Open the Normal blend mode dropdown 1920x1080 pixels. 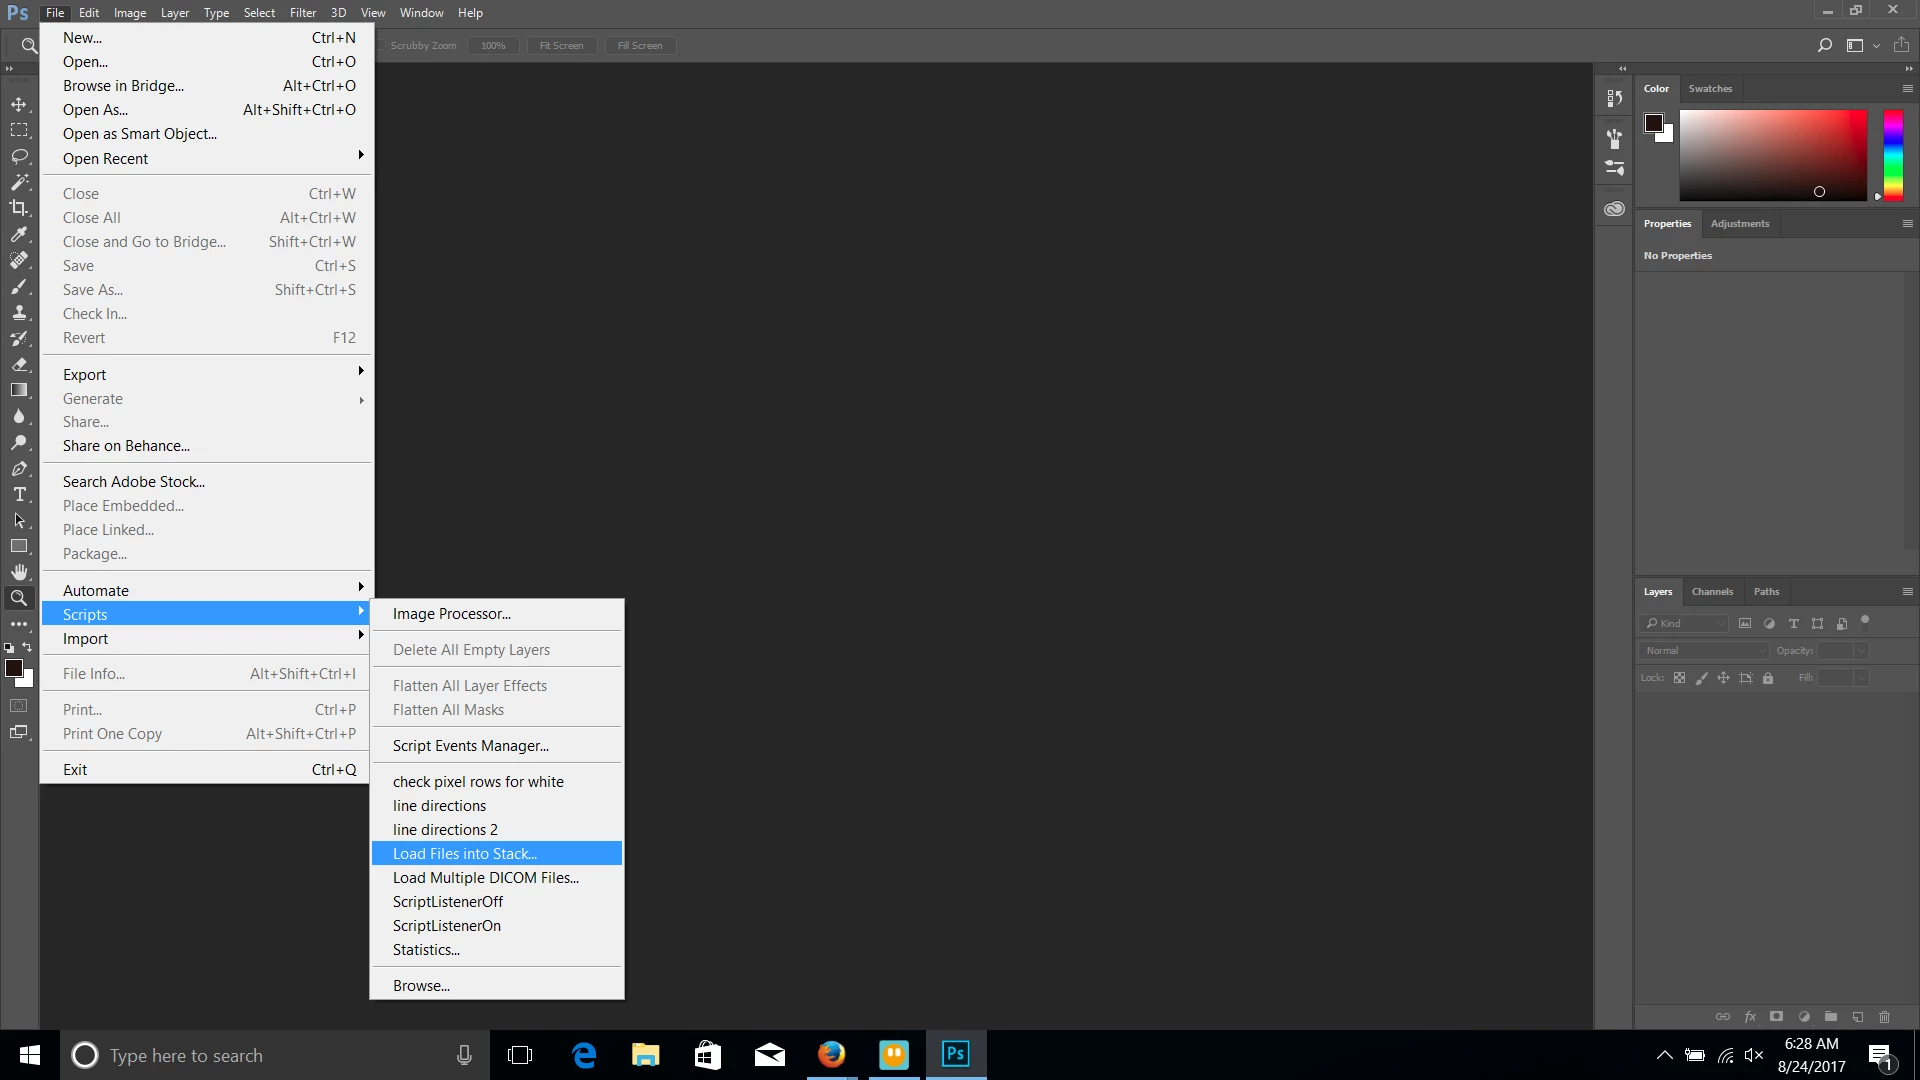(x=1704, y=651)
